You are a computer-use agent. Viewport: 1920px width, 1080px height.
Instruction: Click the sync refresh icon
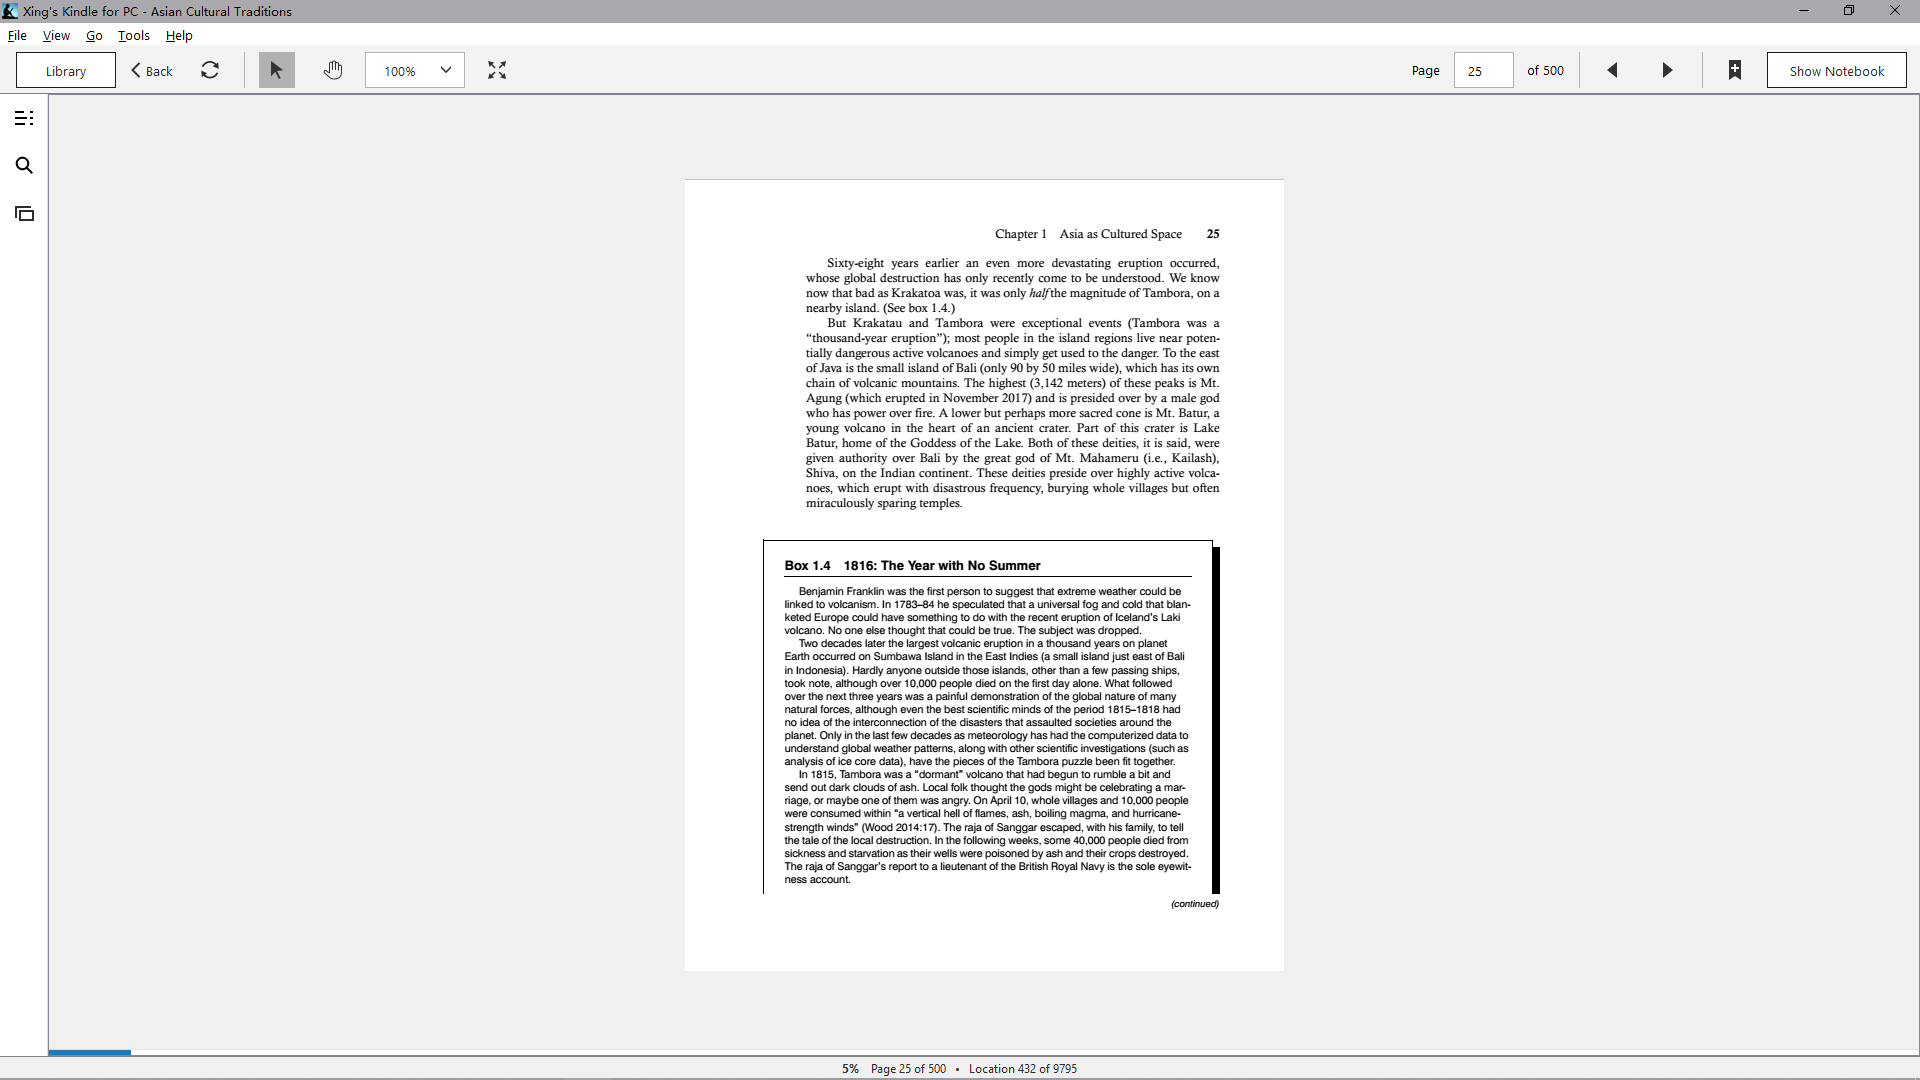[210, 70]
